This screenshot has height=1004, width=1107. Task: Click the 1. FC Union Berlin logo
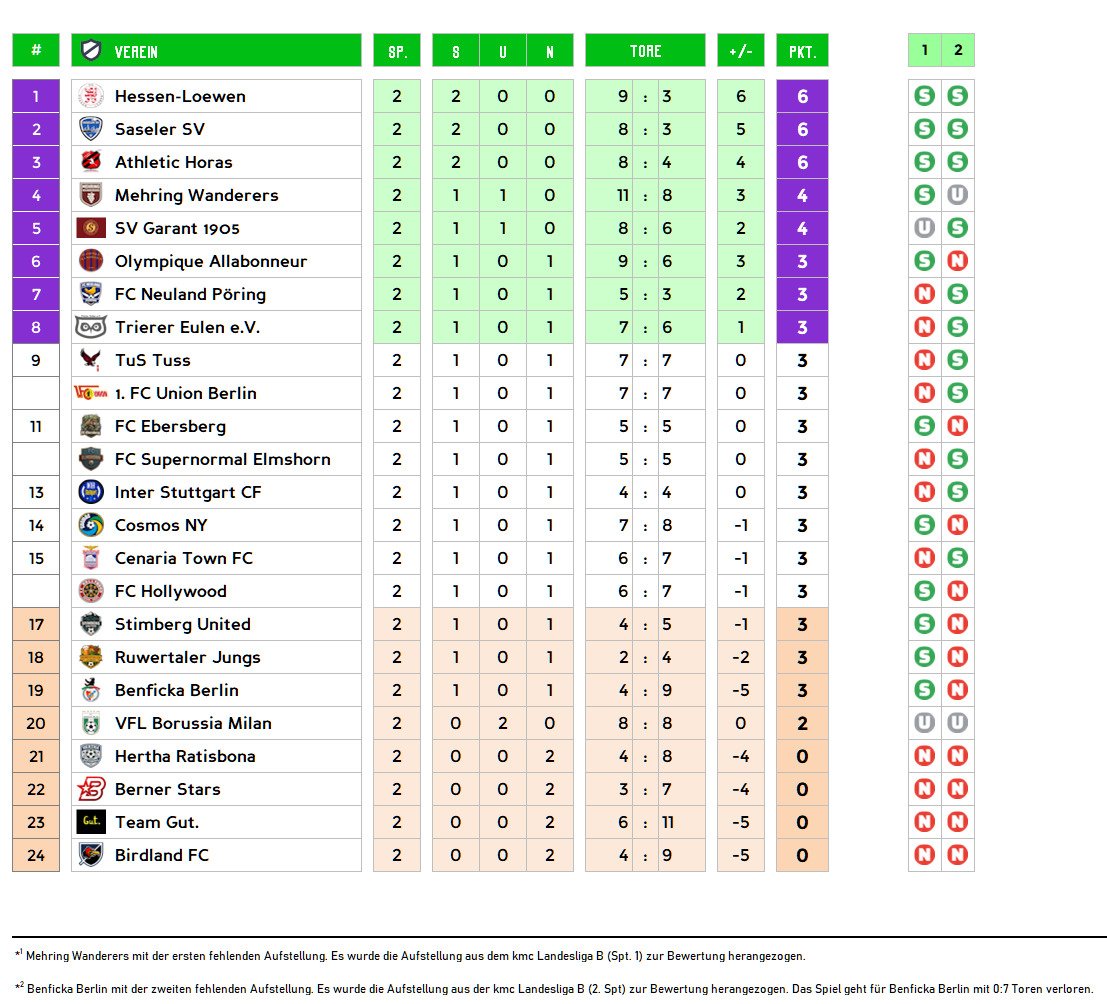pyautogui.click(x=91, y=393)
